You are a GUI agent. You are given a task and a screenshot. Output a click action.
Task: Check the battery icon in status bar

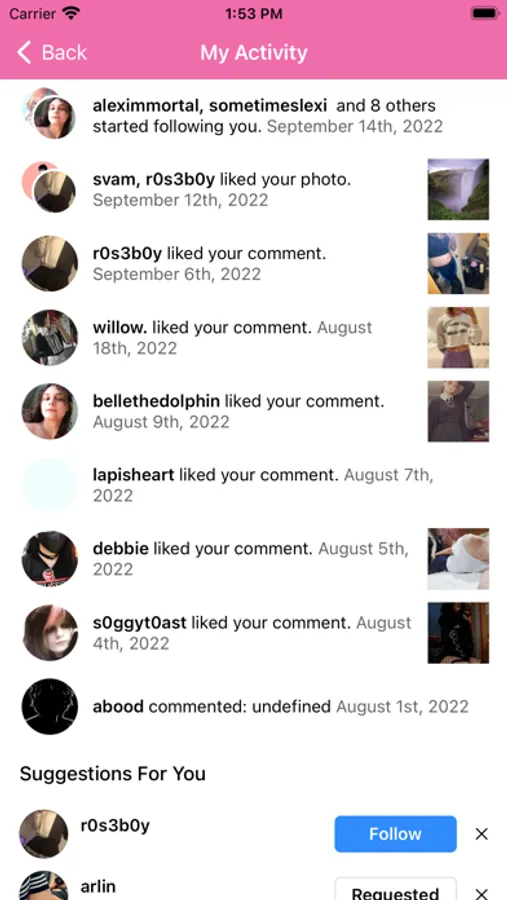pyautogui.click(x=485, y=13)
